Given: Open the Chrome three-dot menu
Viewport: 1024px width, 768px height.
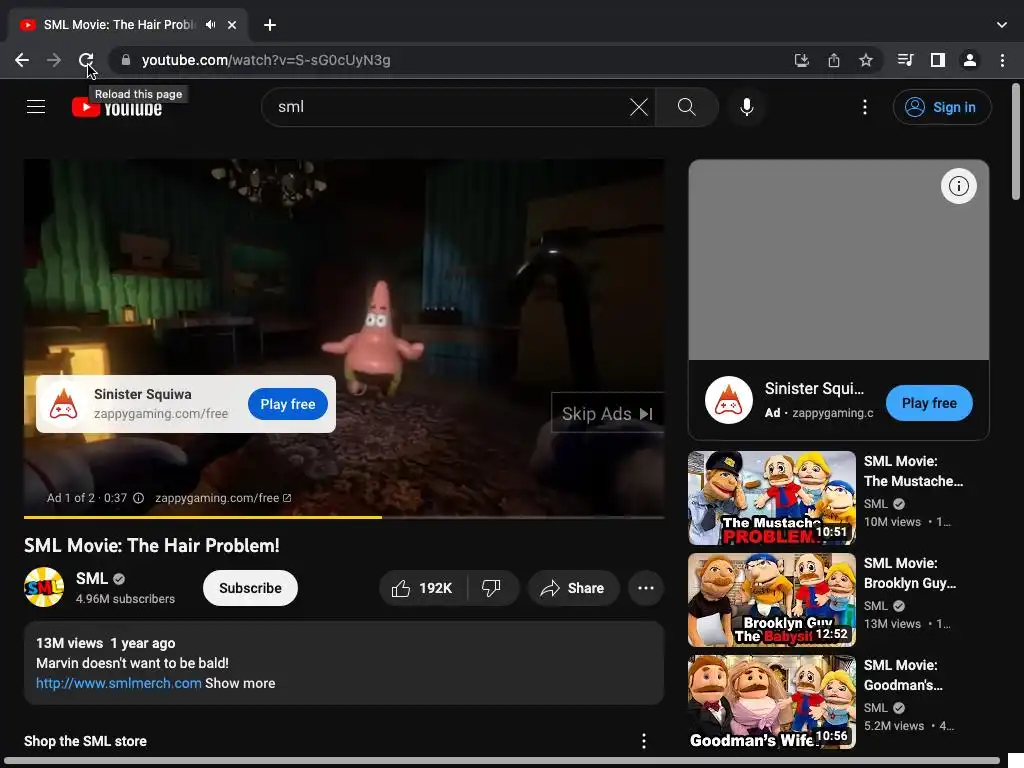Looking at the screenshot, I should 1002,60.
